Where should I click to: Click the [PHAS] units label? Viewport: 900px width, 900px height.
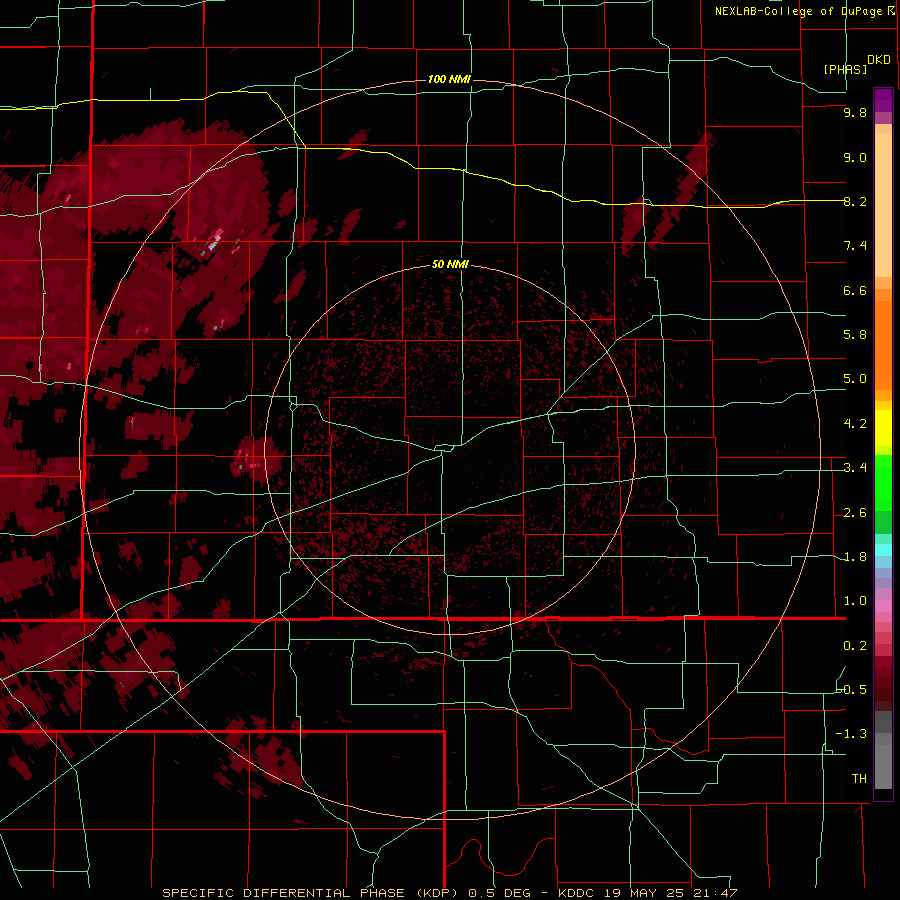tap(845, 69)
